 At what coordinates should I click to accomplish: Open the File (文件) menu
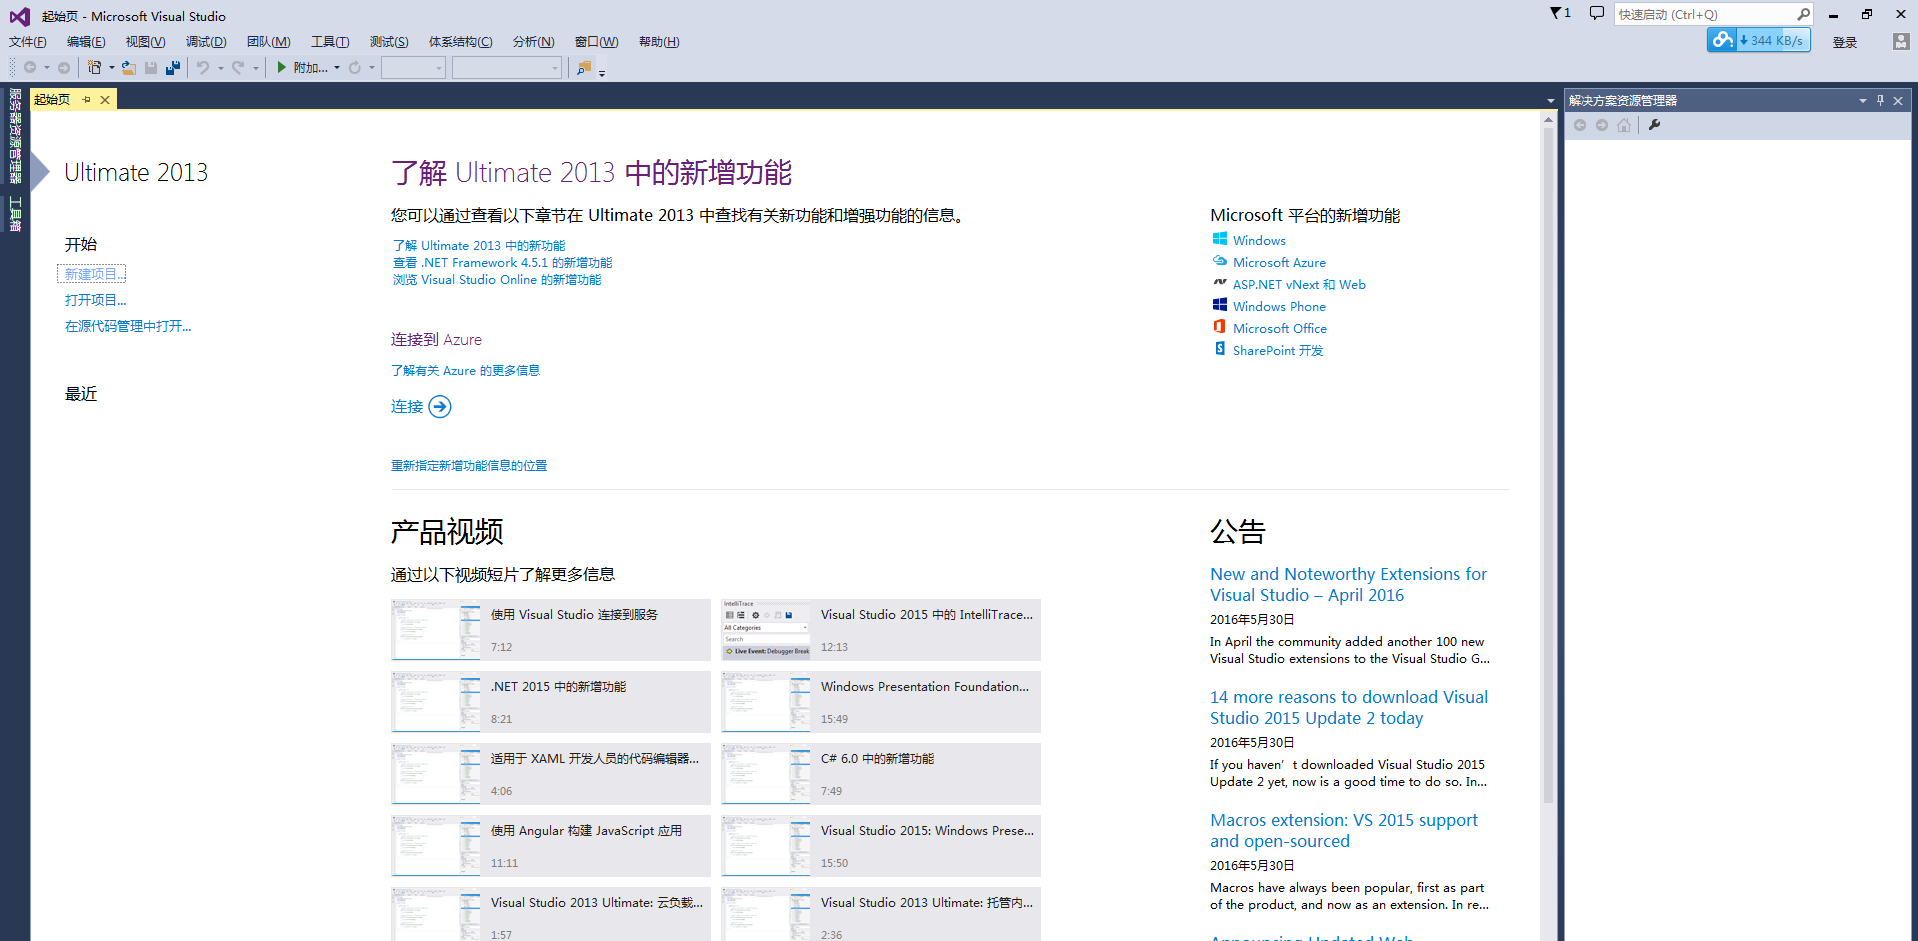point(27,42)
